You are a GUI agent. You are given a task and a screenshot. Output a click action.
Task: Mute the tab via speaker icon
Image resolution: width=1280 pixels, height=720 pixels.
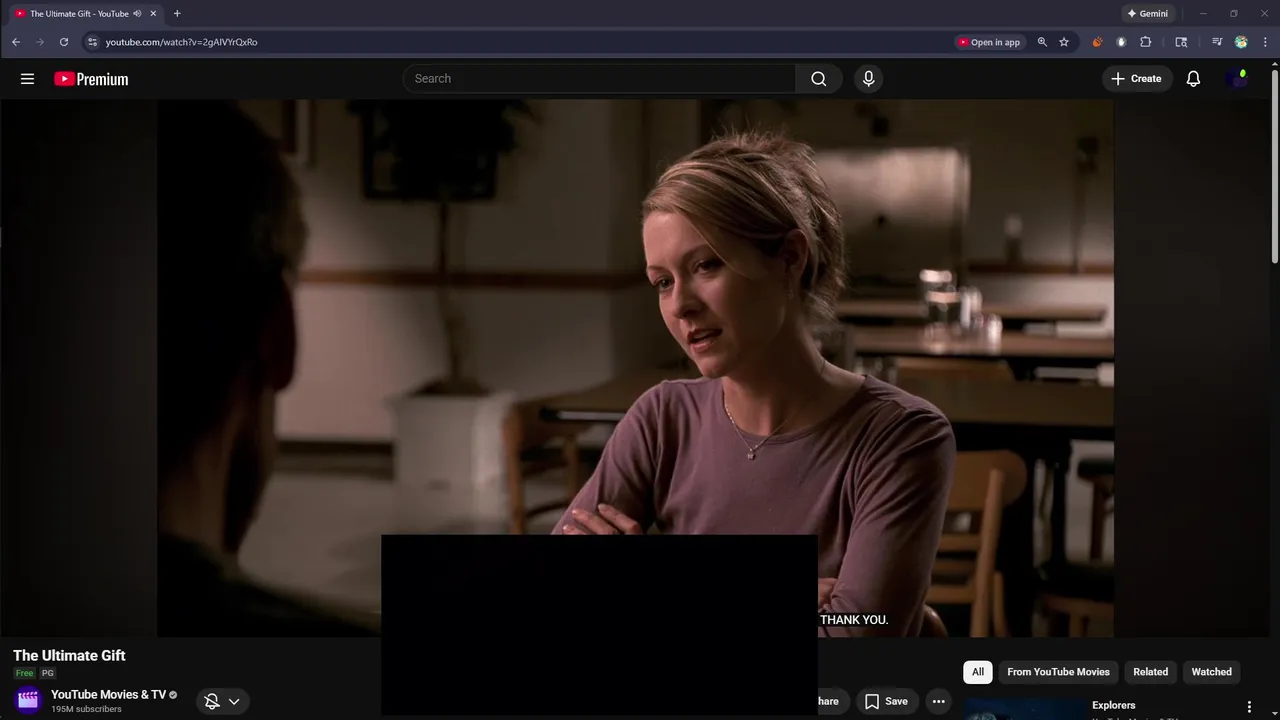tap(137, 14)
